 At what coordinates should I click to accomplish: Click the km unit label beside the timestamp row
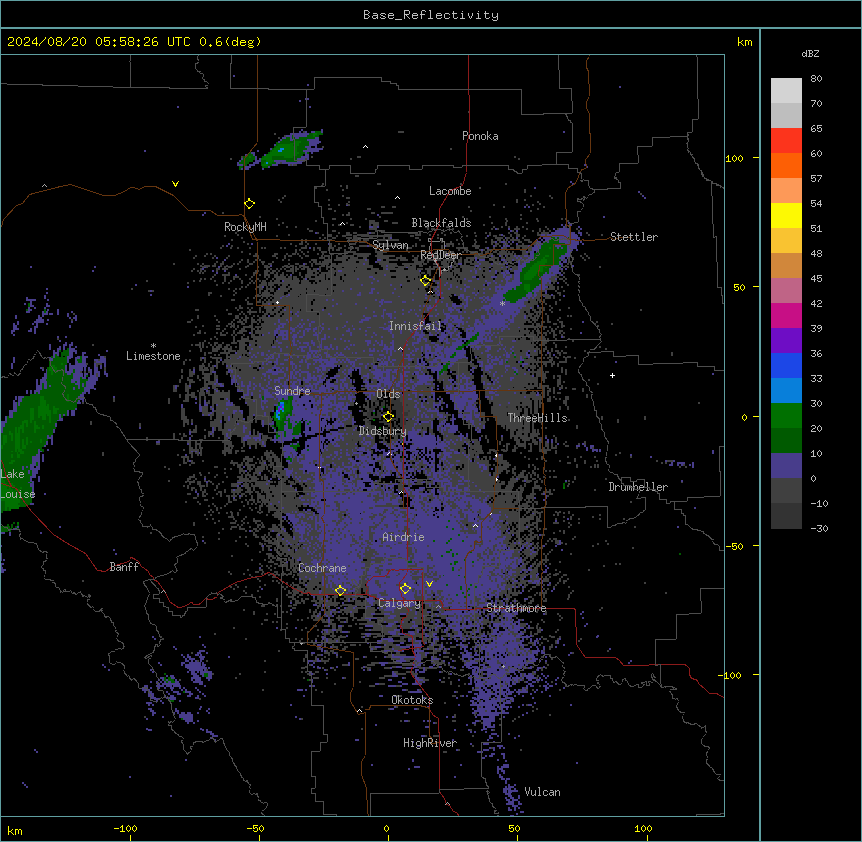tap(745, 42)
